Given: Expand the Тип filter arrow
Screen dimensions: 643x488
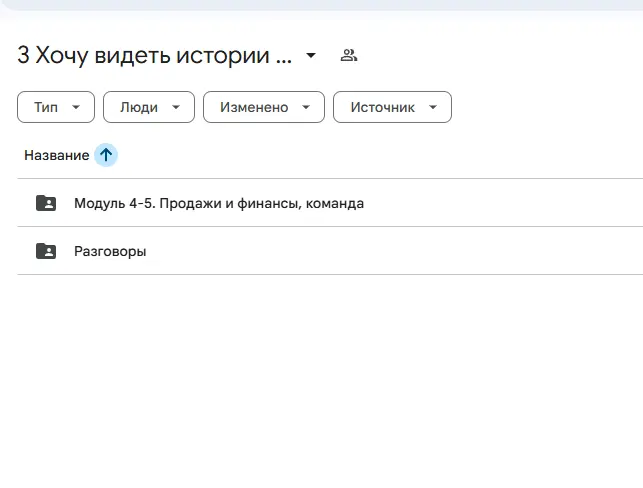Looking at the screenshot, I should 78,107.
